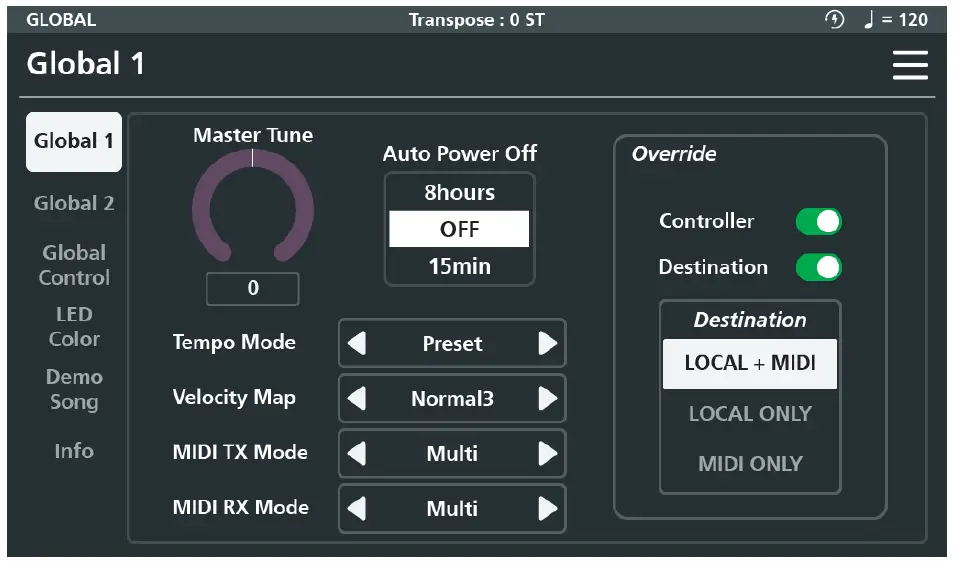Viewport: 956px width, 563px height.
Task: Click the MIDI RX Mode Multi value
Action: coord(452,509)
